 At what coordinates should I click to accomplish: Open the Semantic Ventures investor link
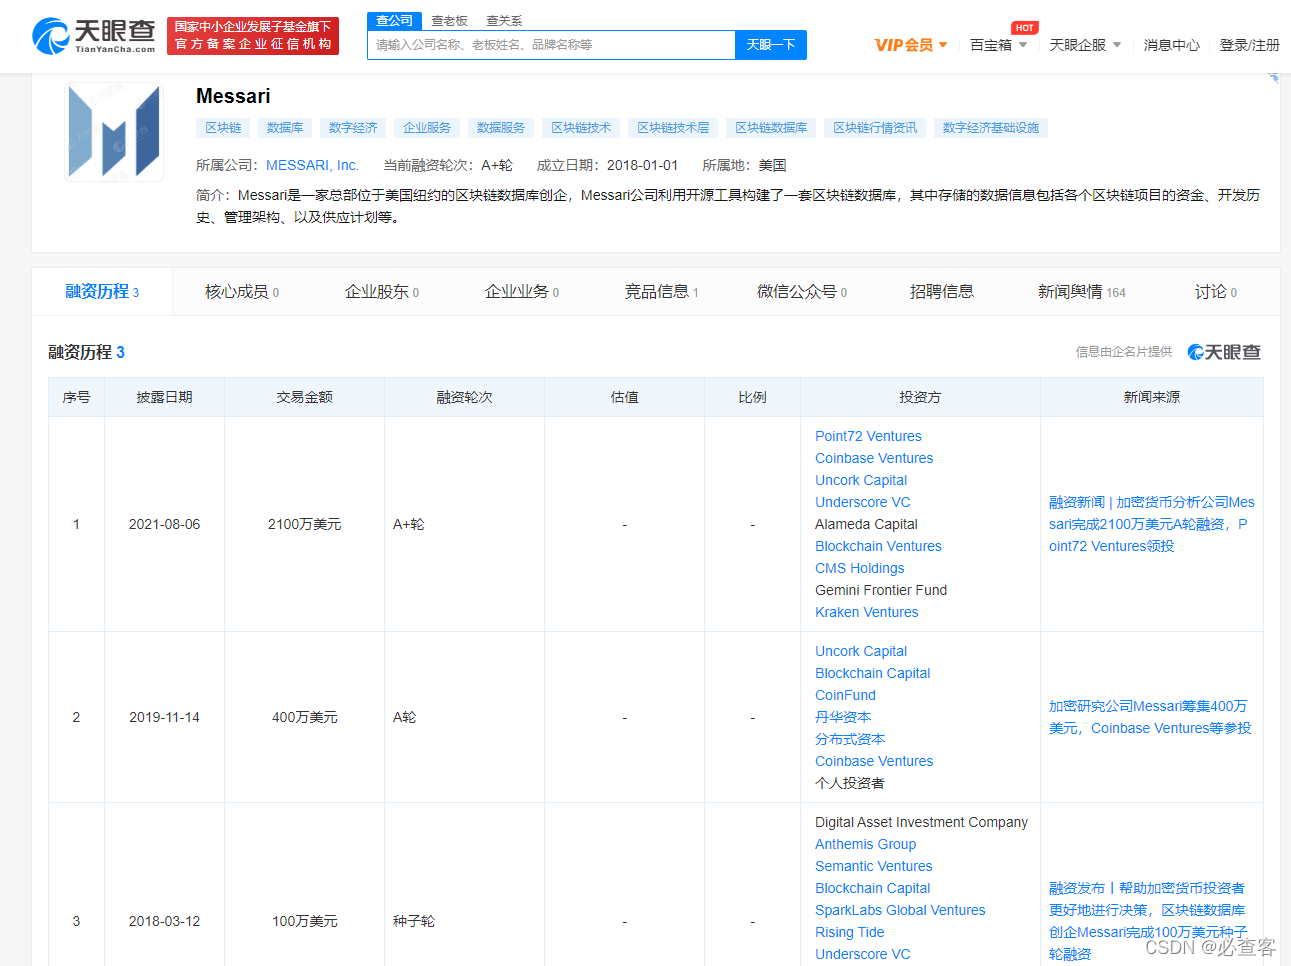(x=874, y=866)
